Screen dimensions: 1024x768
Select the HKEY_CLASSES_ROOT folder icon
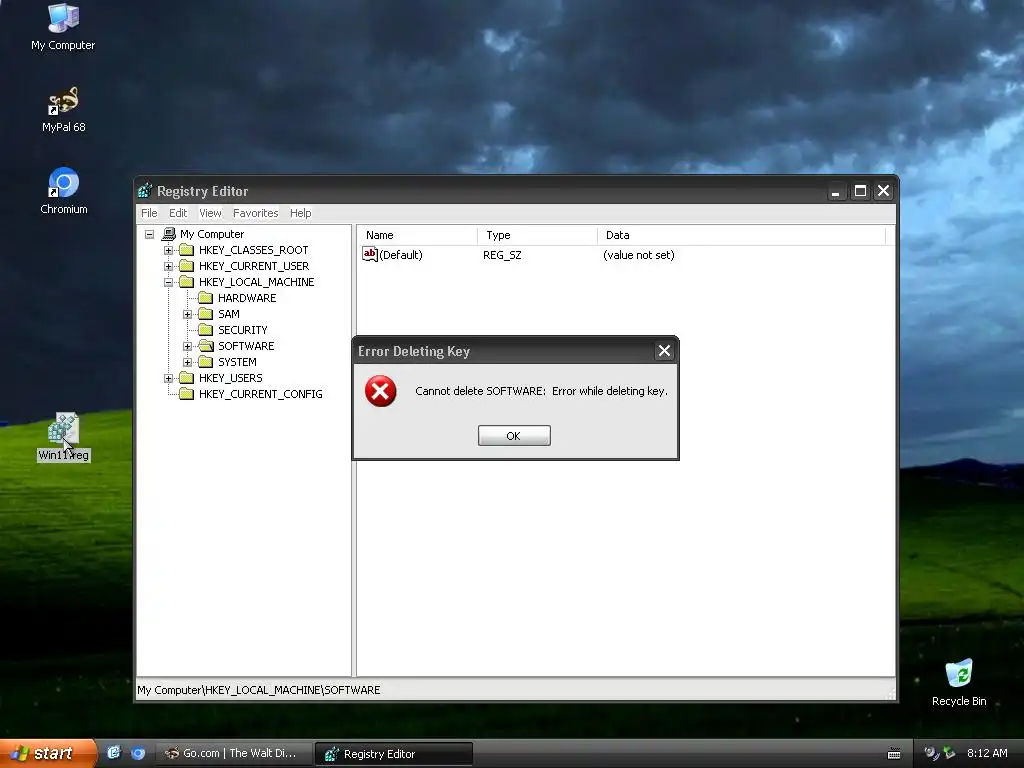(187, 250)
